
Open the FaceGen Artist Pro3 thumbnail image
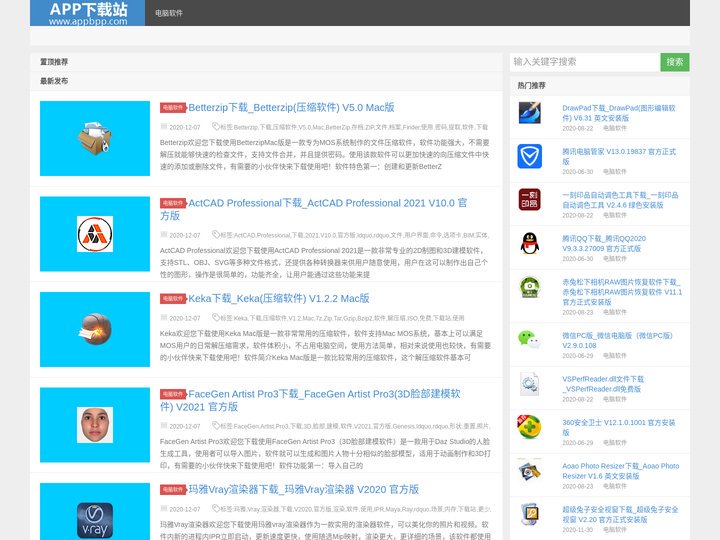pos(95,425)
